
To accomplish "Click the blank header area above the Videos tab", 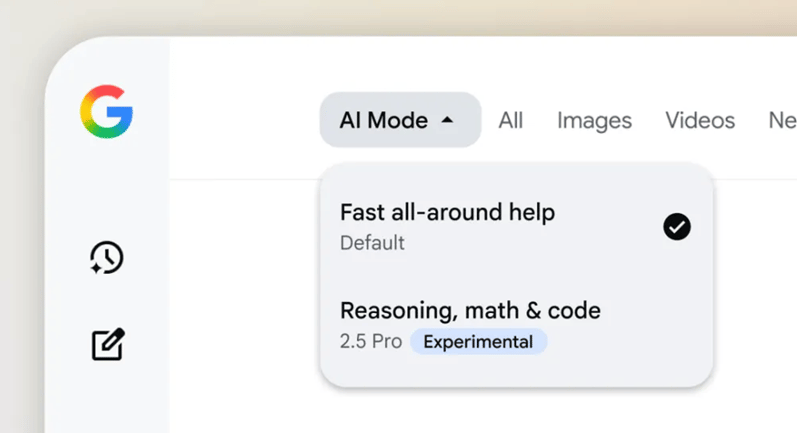I will tap(700, 71).
